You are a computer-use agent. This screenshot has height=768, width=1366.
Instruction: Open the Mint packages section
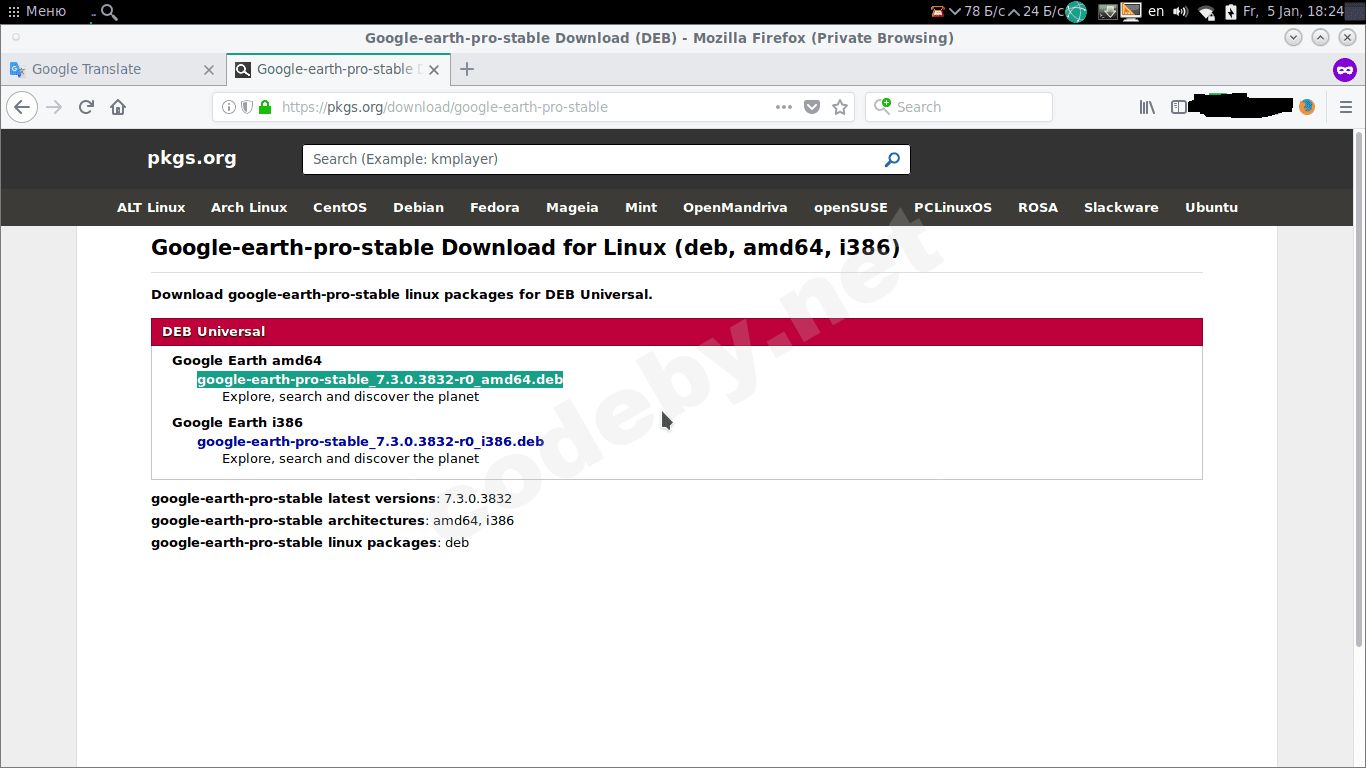[x=641, y=208]
